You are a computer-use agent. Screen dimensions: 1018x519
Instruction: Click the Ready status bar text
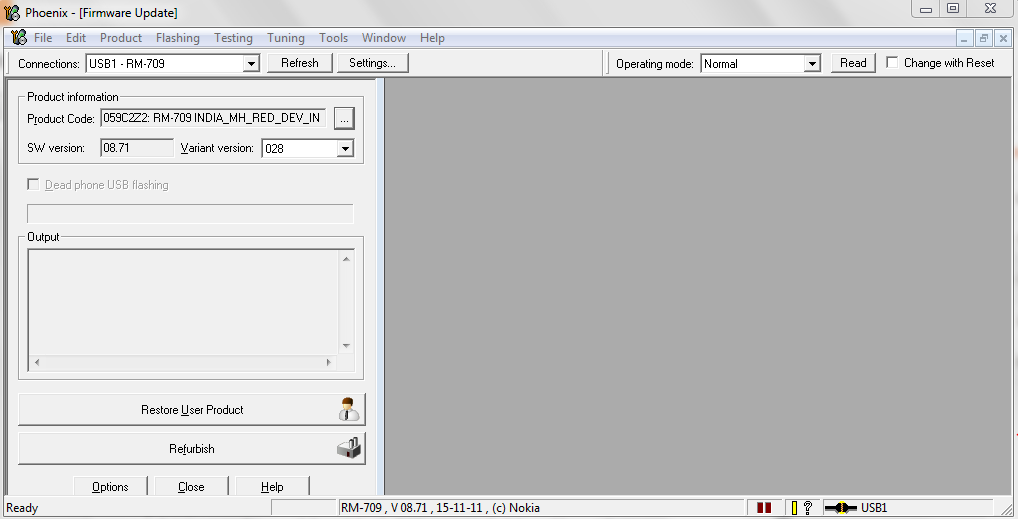tap(22, 507)
